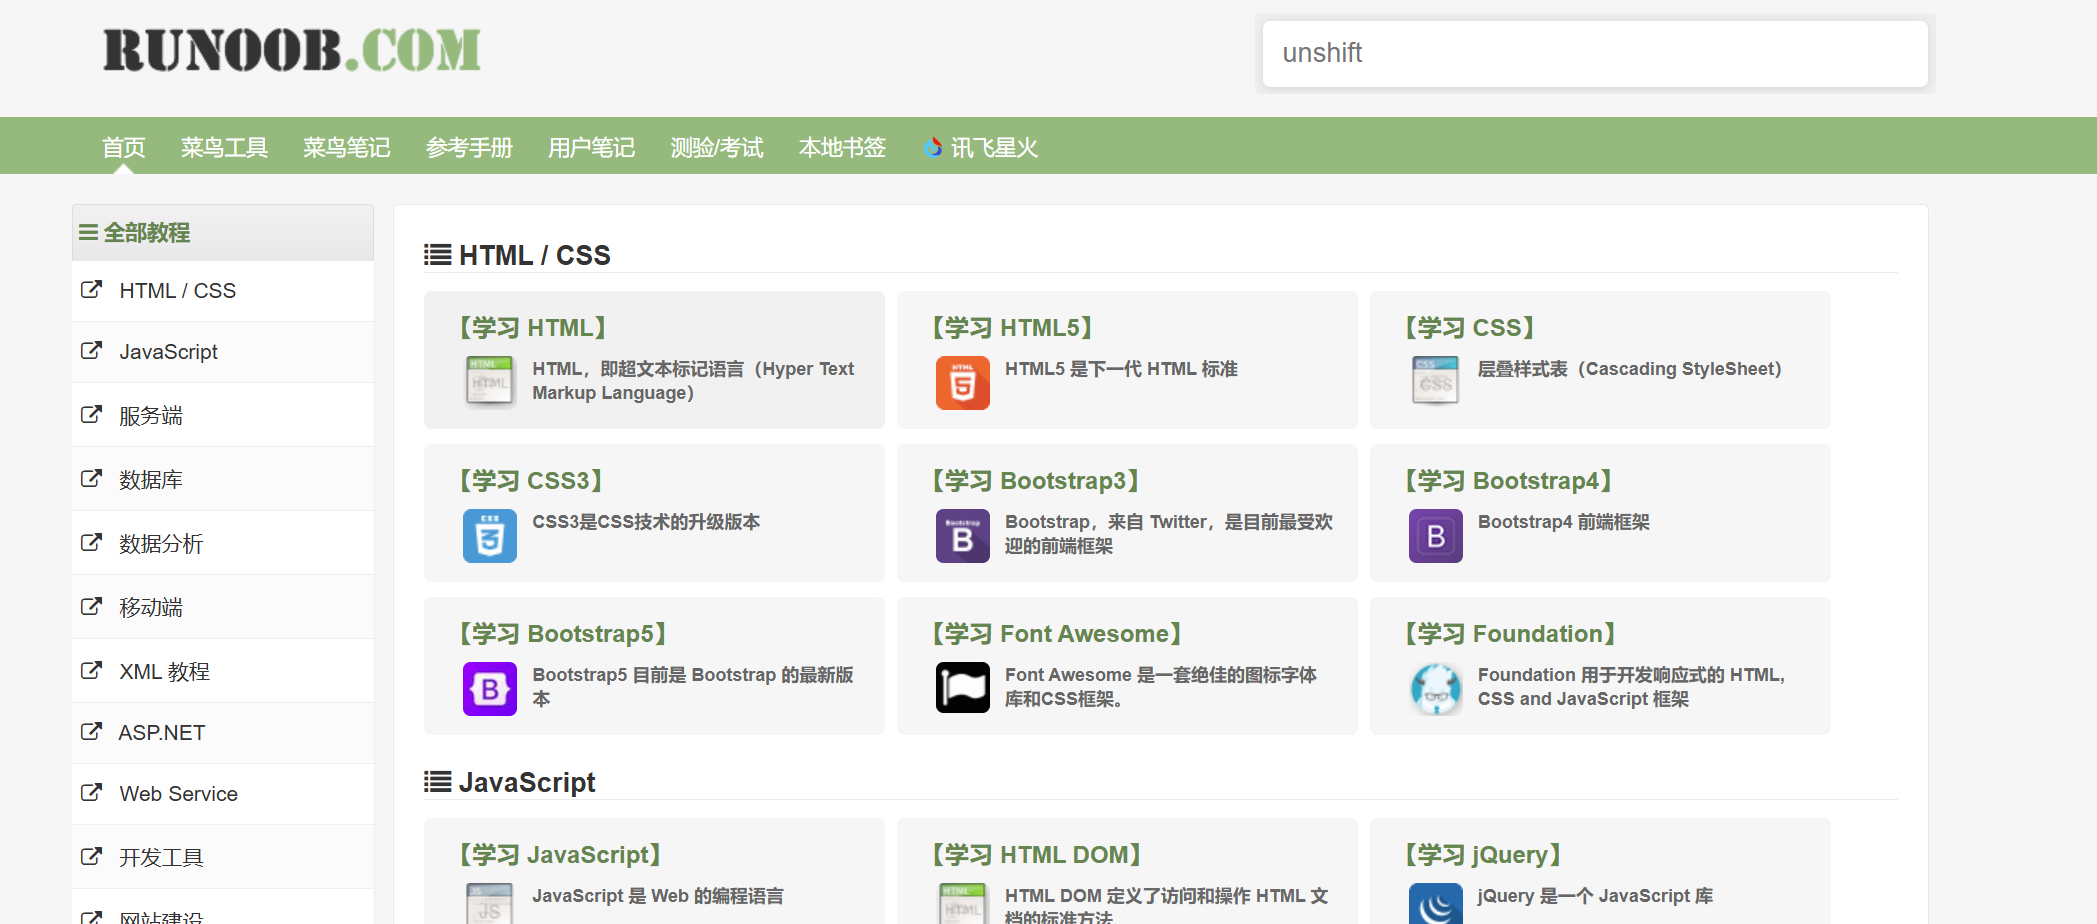Click the 讯飞星火 flame icon
Viewport: 2097px width, 924px height.
point(933,147)
